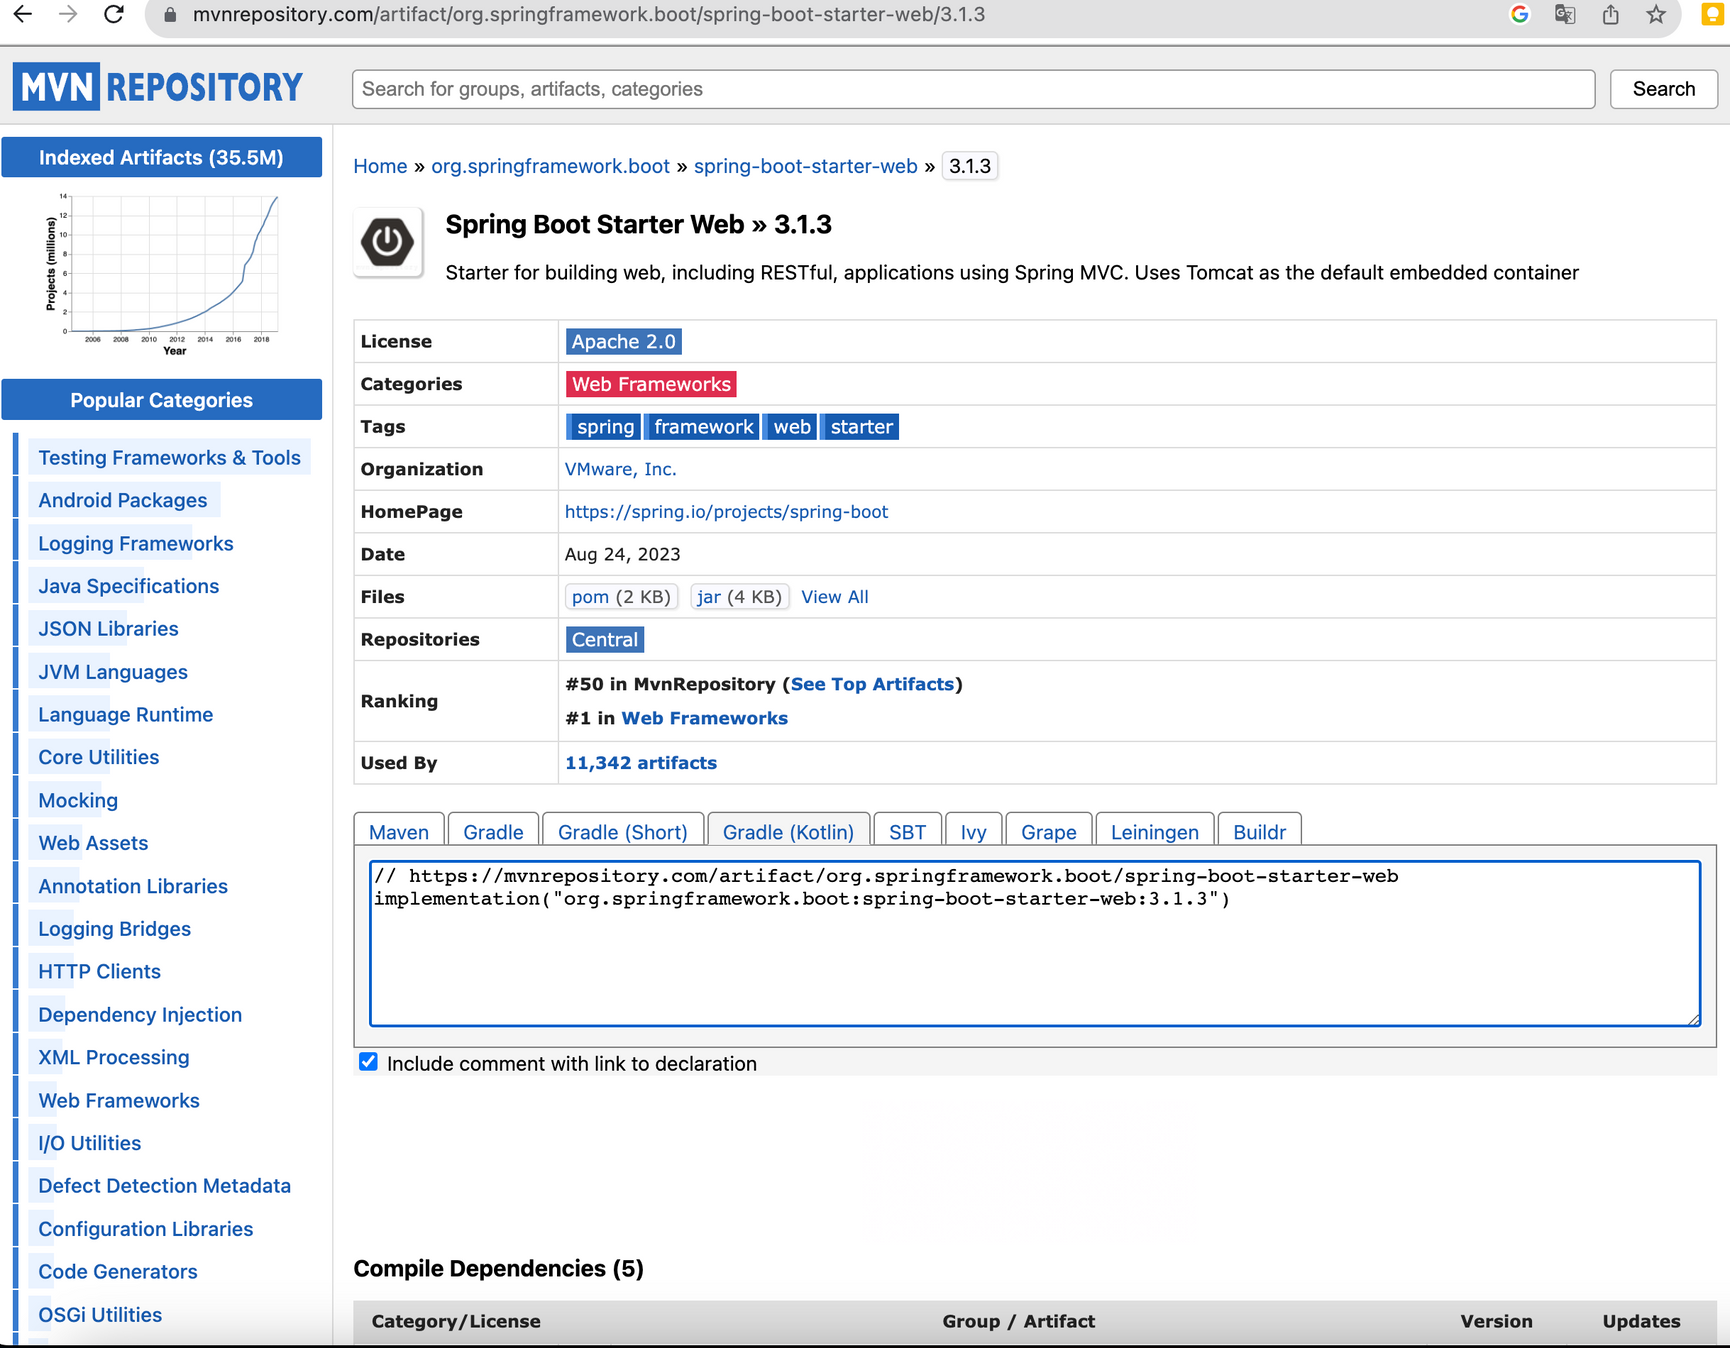Open the Buildr tab

point(1260,831)
